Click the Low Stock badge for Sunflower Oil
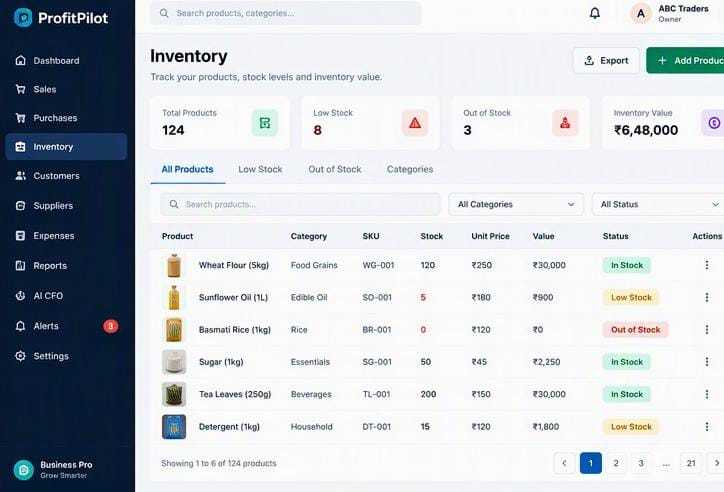Image resolution: width=724 pixels, height=492 pixels. (631, 297)
